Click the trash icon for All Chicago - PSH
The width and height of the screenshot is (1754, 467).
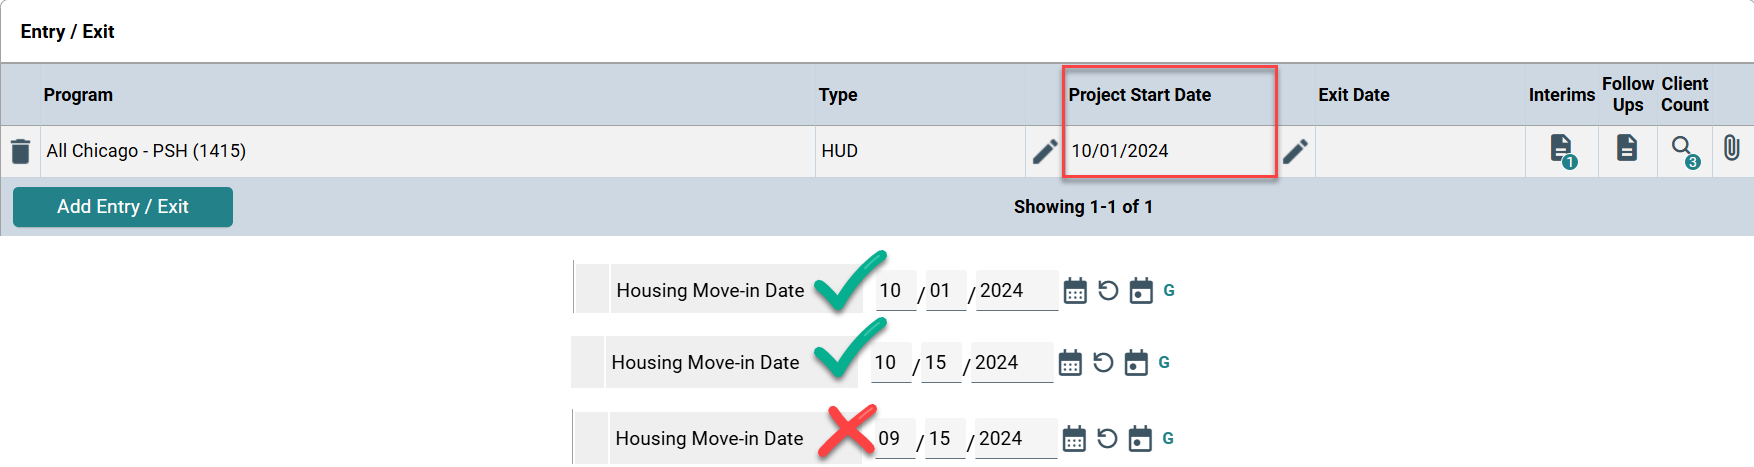point(20,151)
